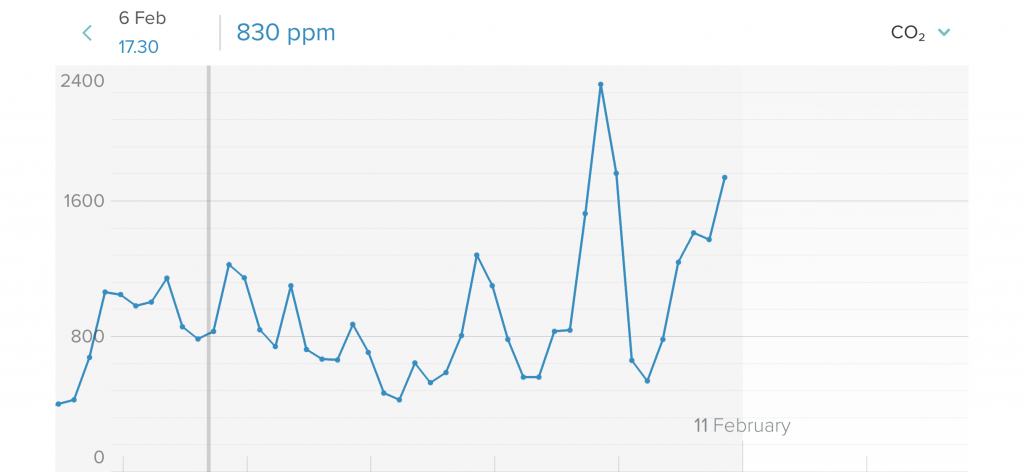Viewport: 1024px width, 472px height.
Task: Go back with the left chevron arrow
Action: click(x=87, y=33)
